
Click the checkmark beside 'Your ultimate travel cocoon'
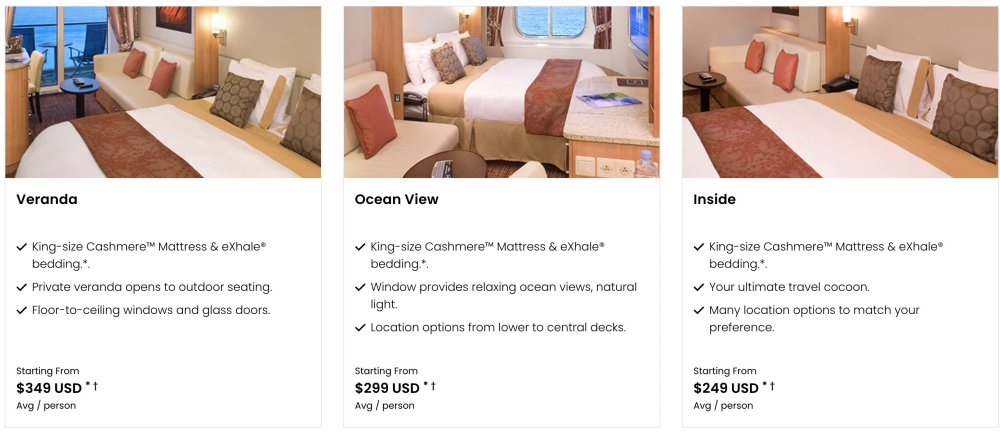coord(699,287)
